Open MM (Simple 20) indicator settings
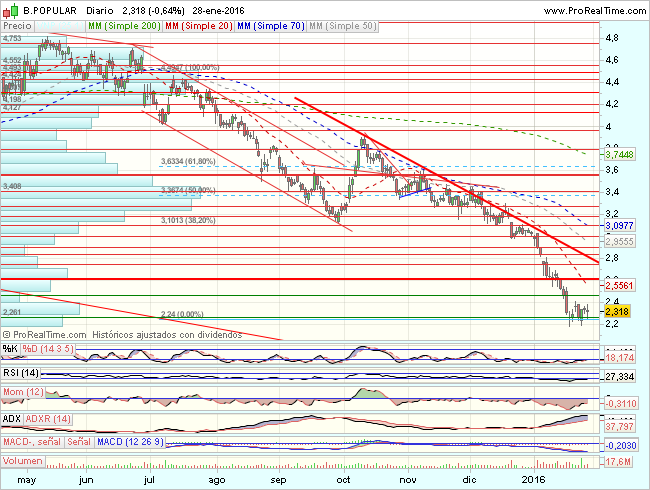This screenshot has width=650, height=490. [x=199, y=26]
